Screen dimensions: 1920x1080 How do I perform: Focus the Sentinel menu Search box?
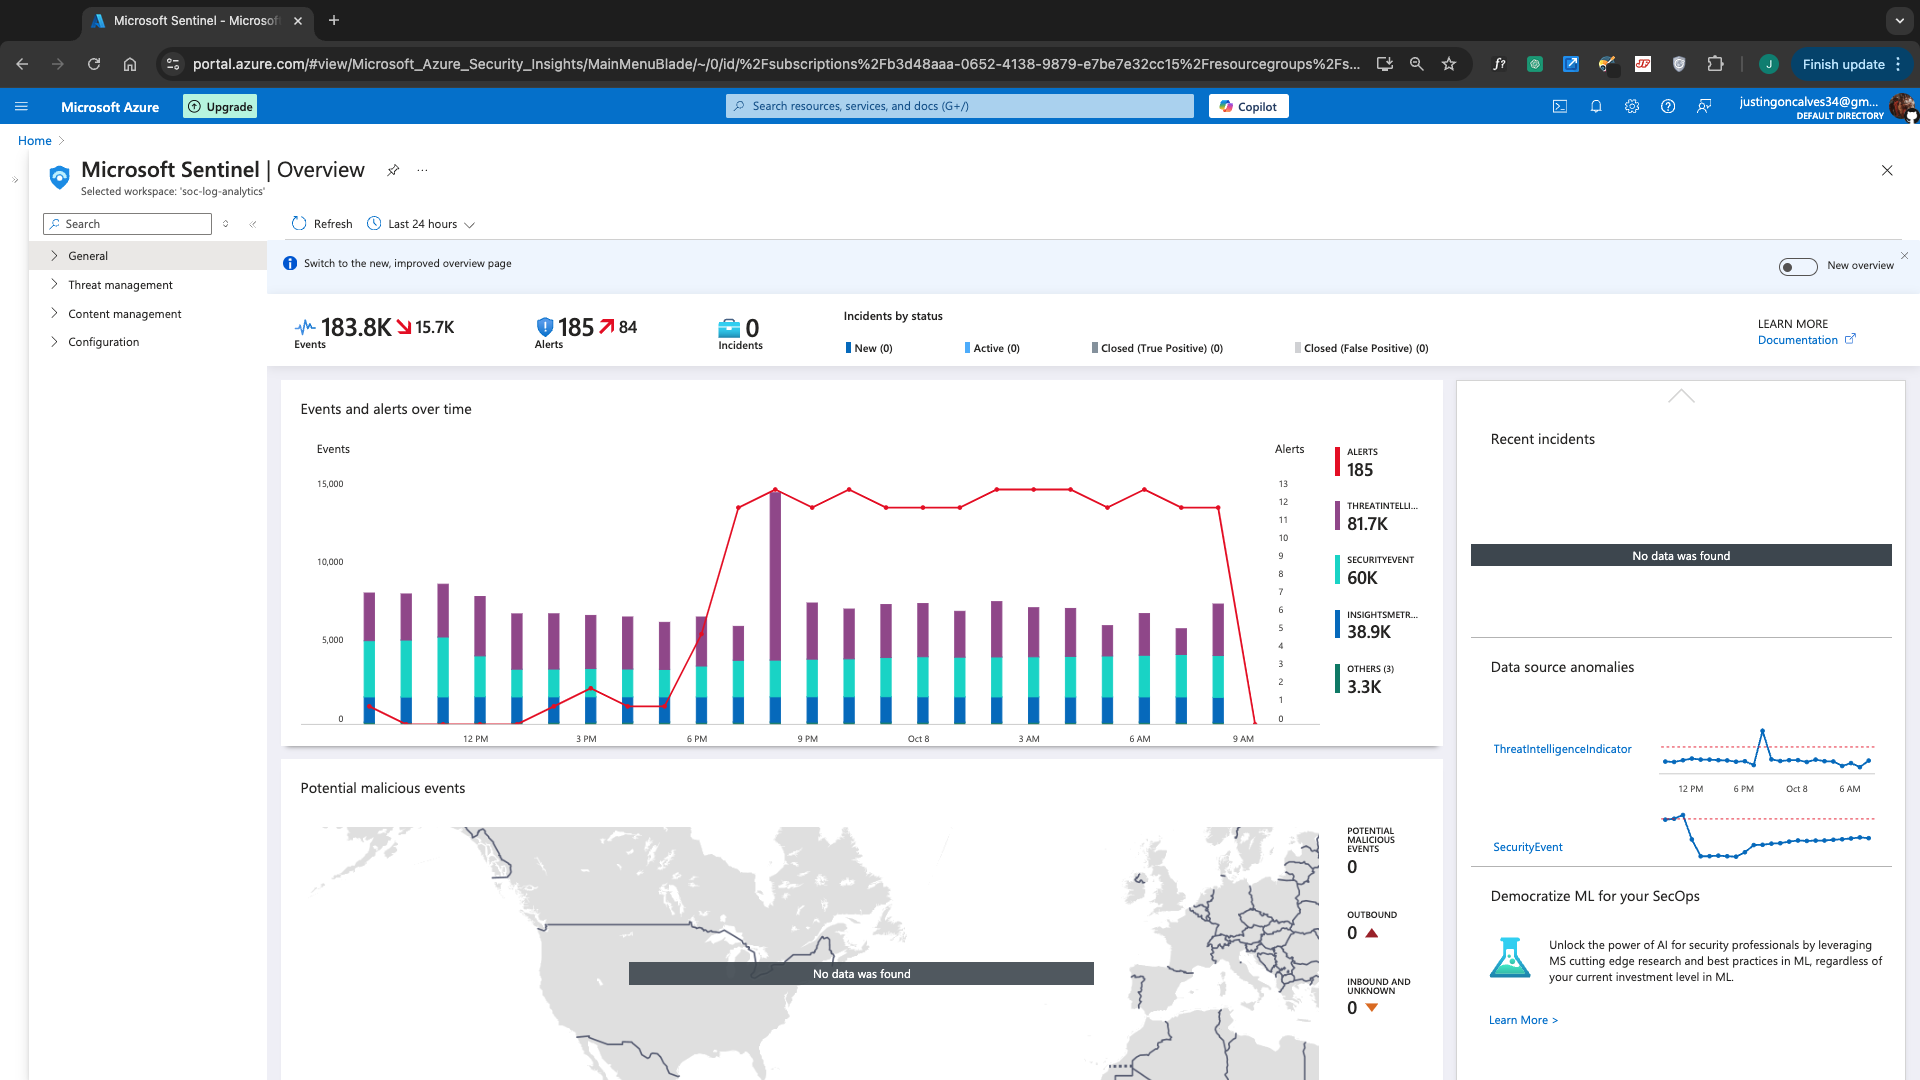pyautogui.click(x=128, y=224)
